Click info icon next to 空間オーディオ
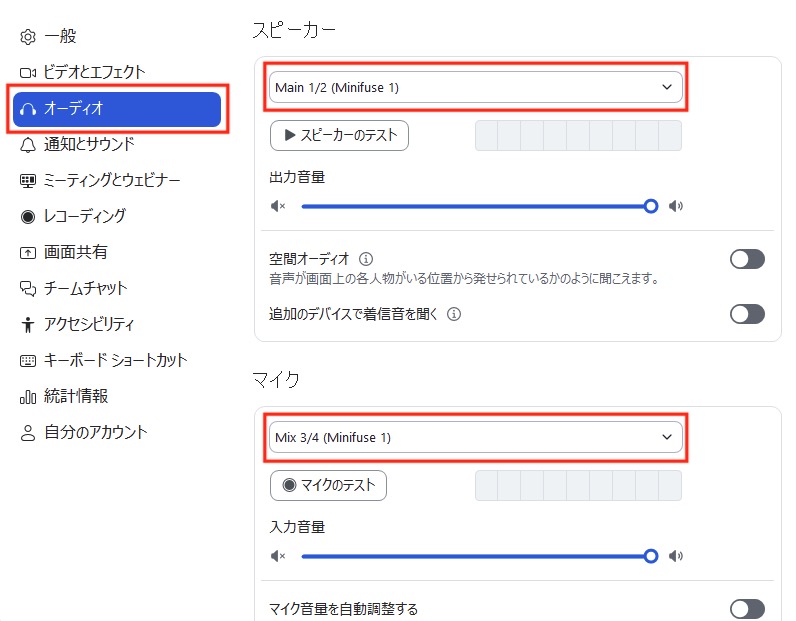The image size is (796, 621). pyautogui.click(x=366, y=259)
